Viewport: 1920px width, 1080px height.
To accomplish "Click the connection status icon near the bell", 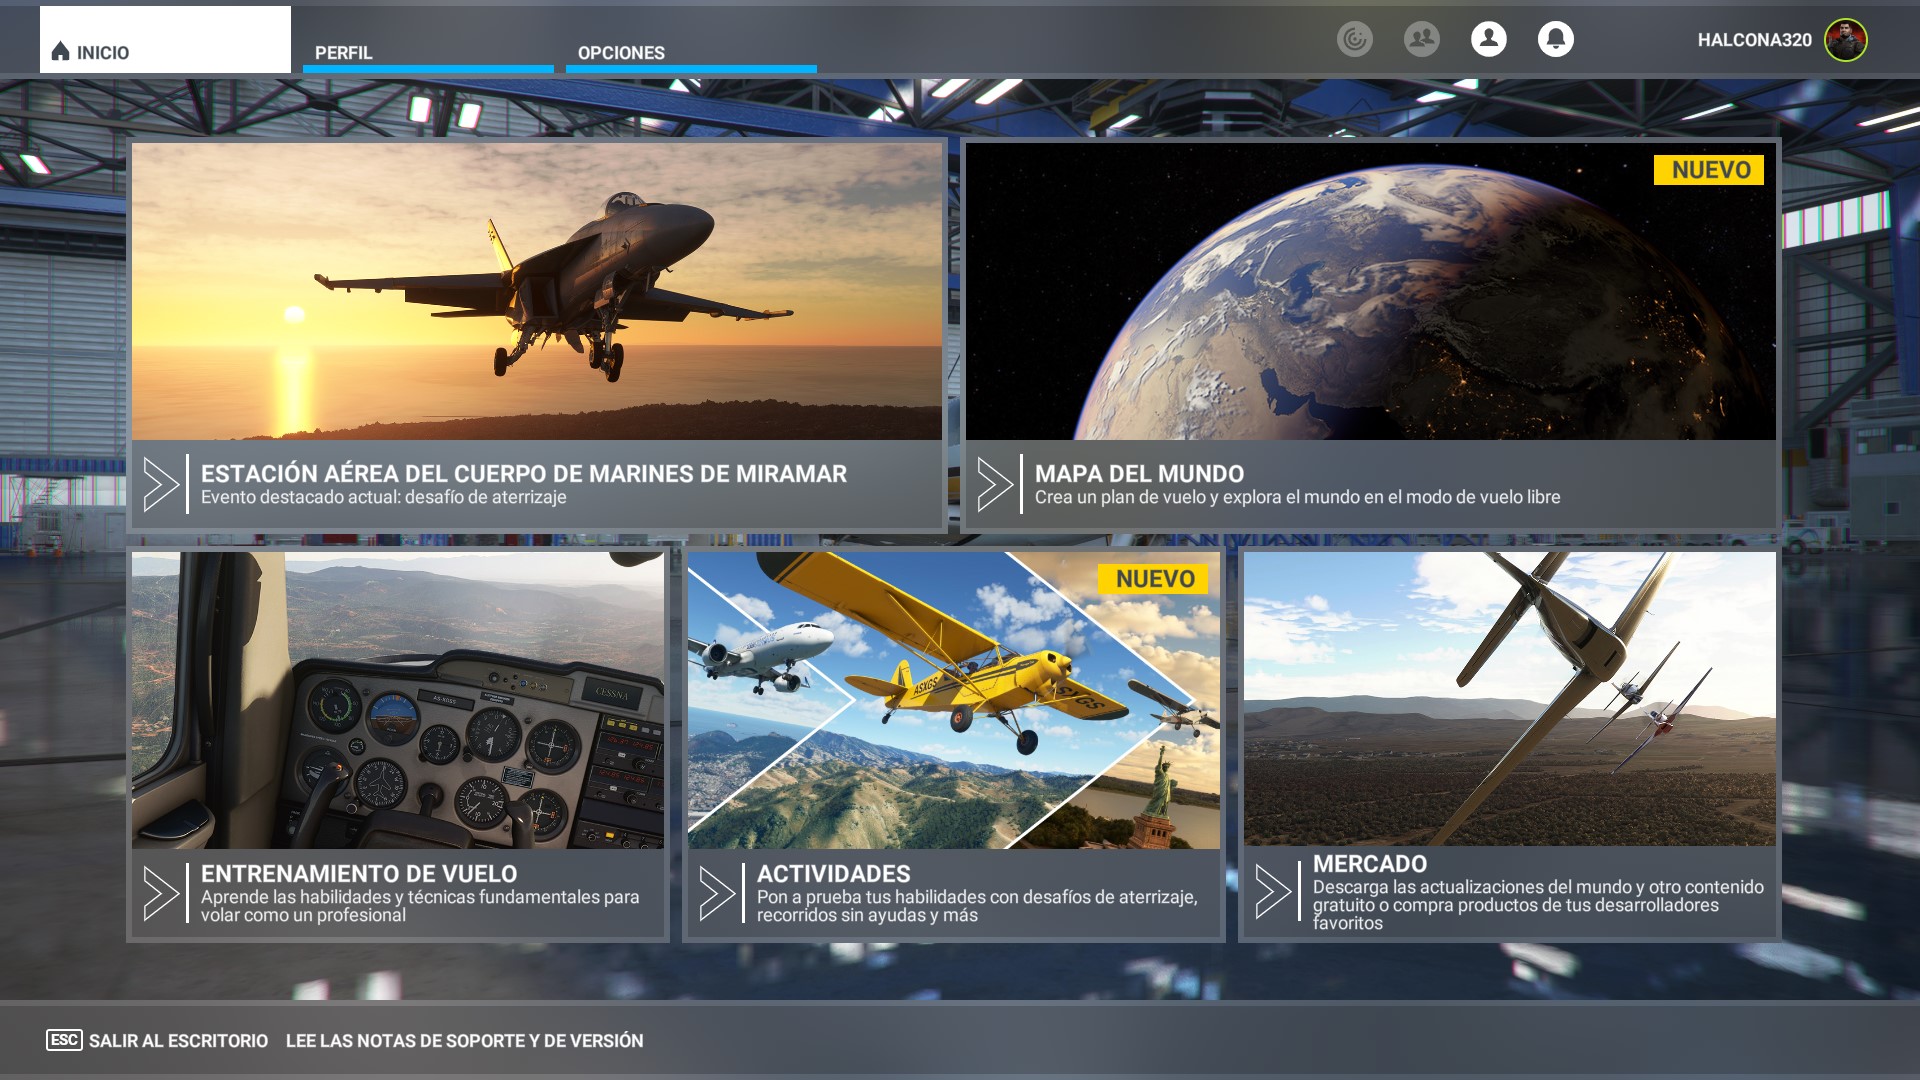I will tap(1354, 41).
